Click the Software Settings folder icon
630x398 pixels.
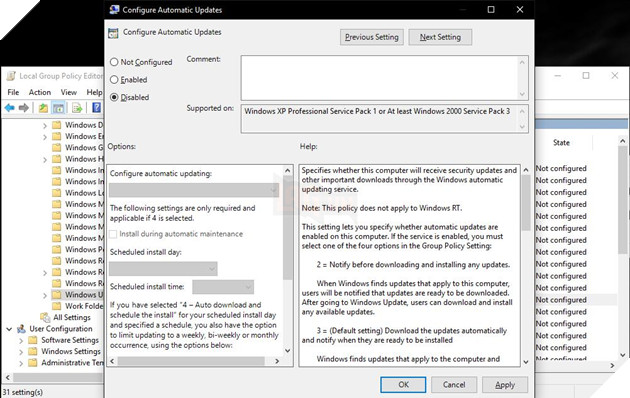(x=33, y=340)
